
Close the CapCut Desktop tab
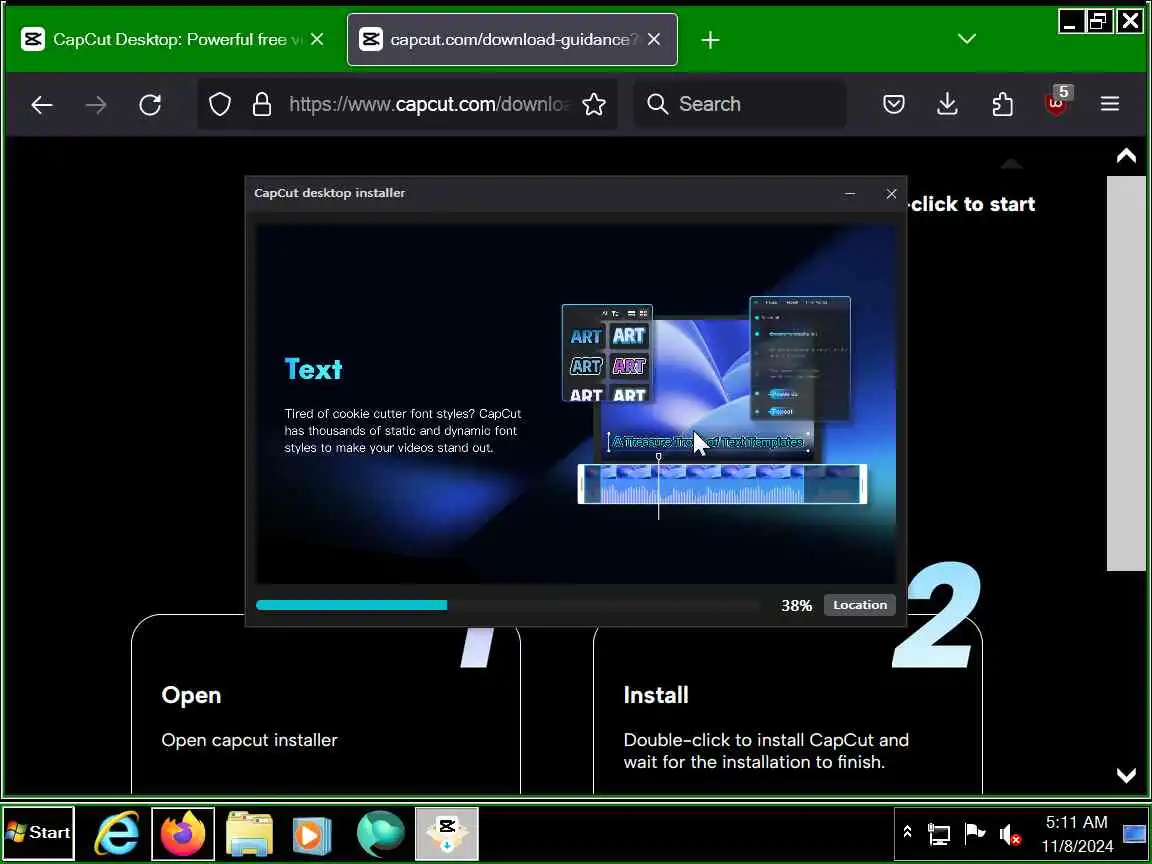pyautogui.click(x=317, y=39)
